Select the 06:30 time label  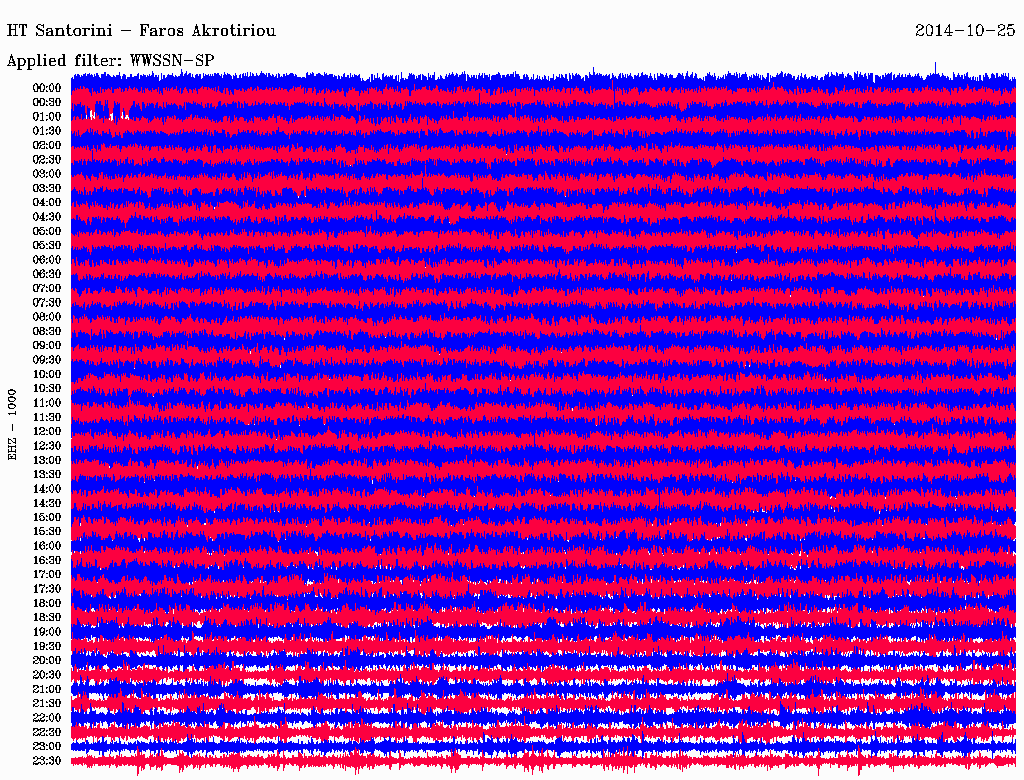point(47,274)
